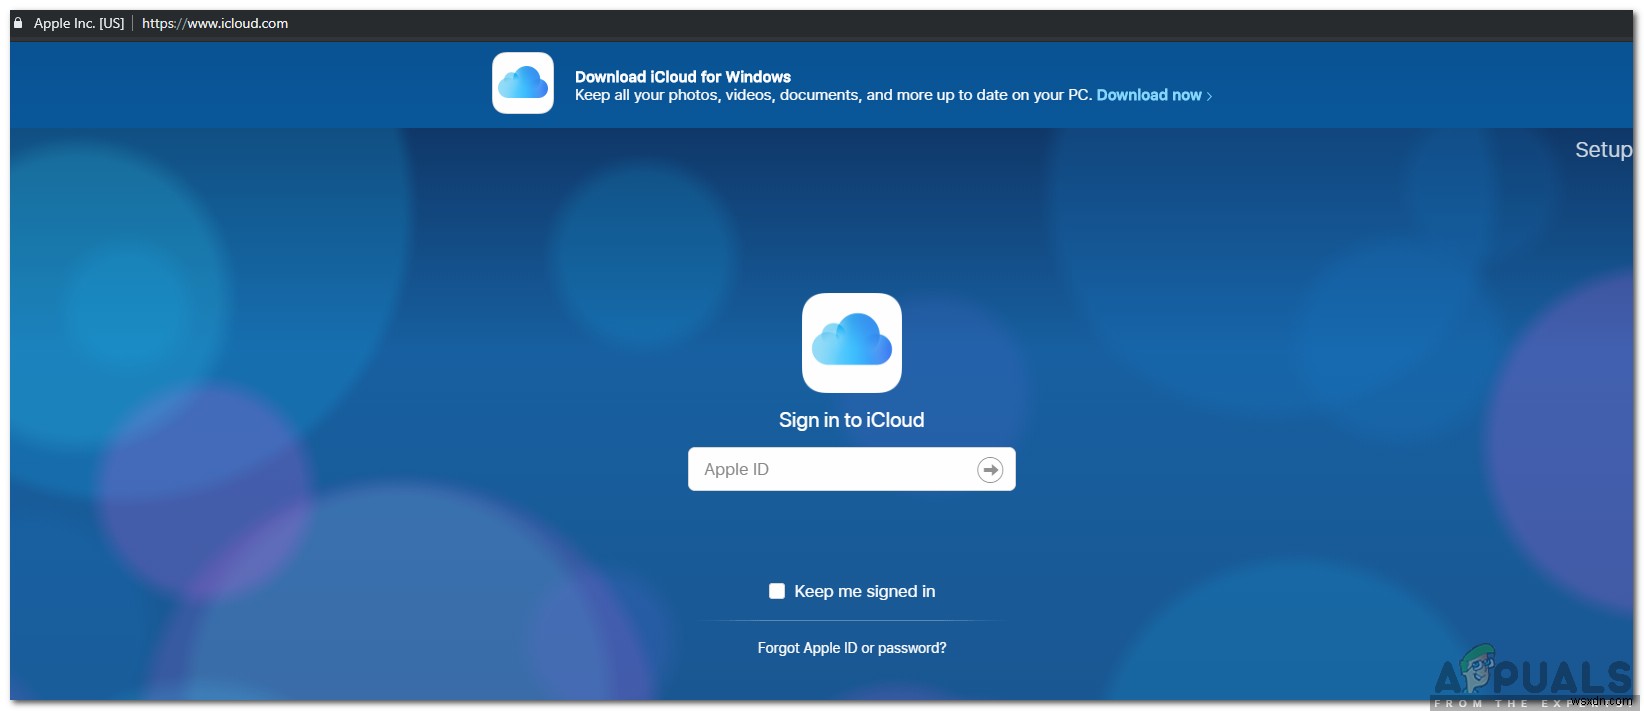1644x711 pixels.
Task: Enable the Keep me signed in checkbox
Action: tap(777, 591)
